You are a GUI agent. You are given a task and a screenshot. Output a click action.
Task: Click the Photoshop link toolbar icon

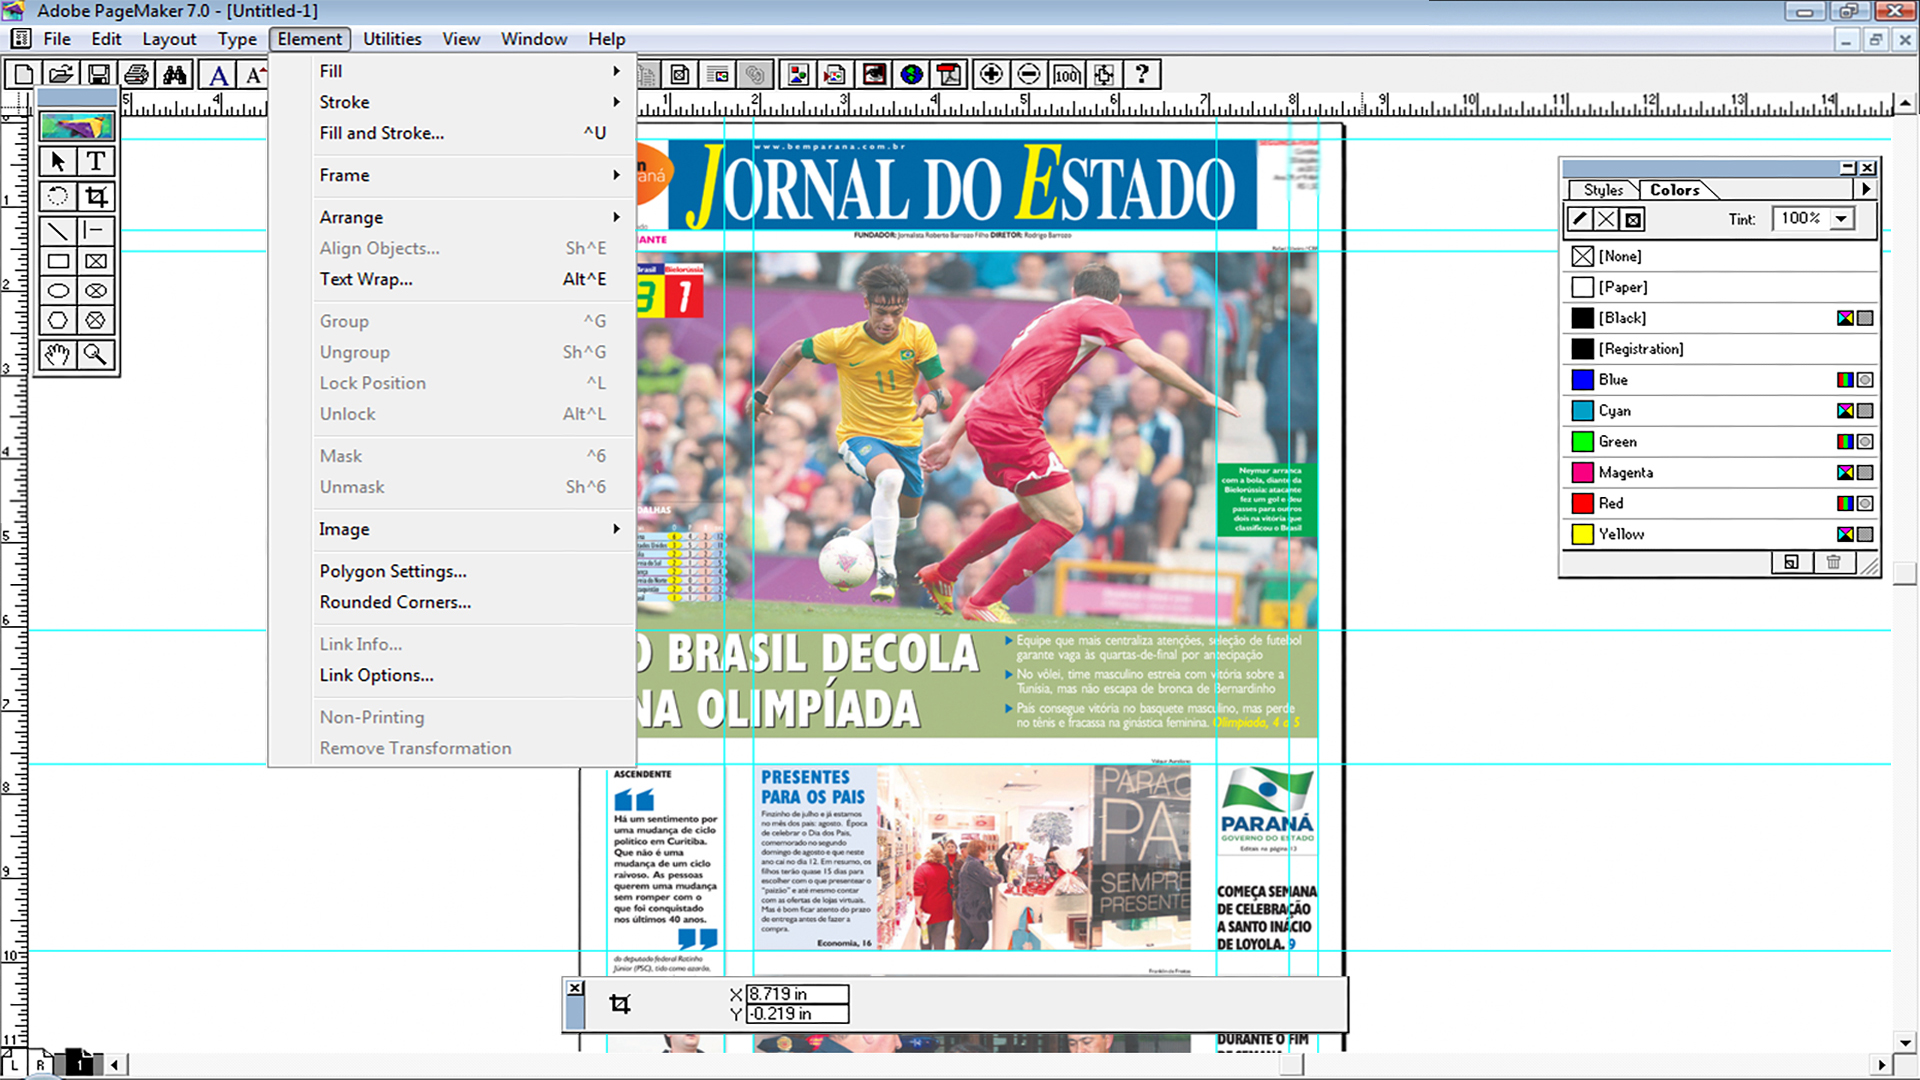tap(874, 74)
